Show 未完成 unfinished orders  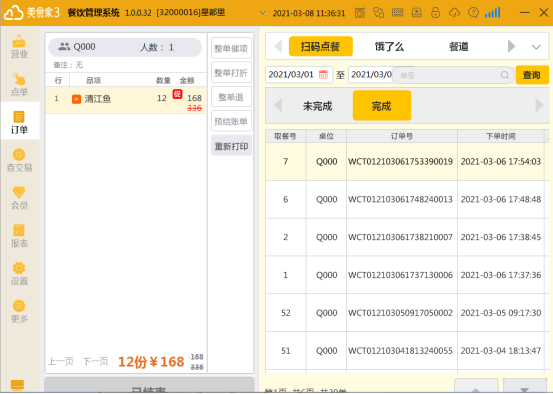pos(317,106)
